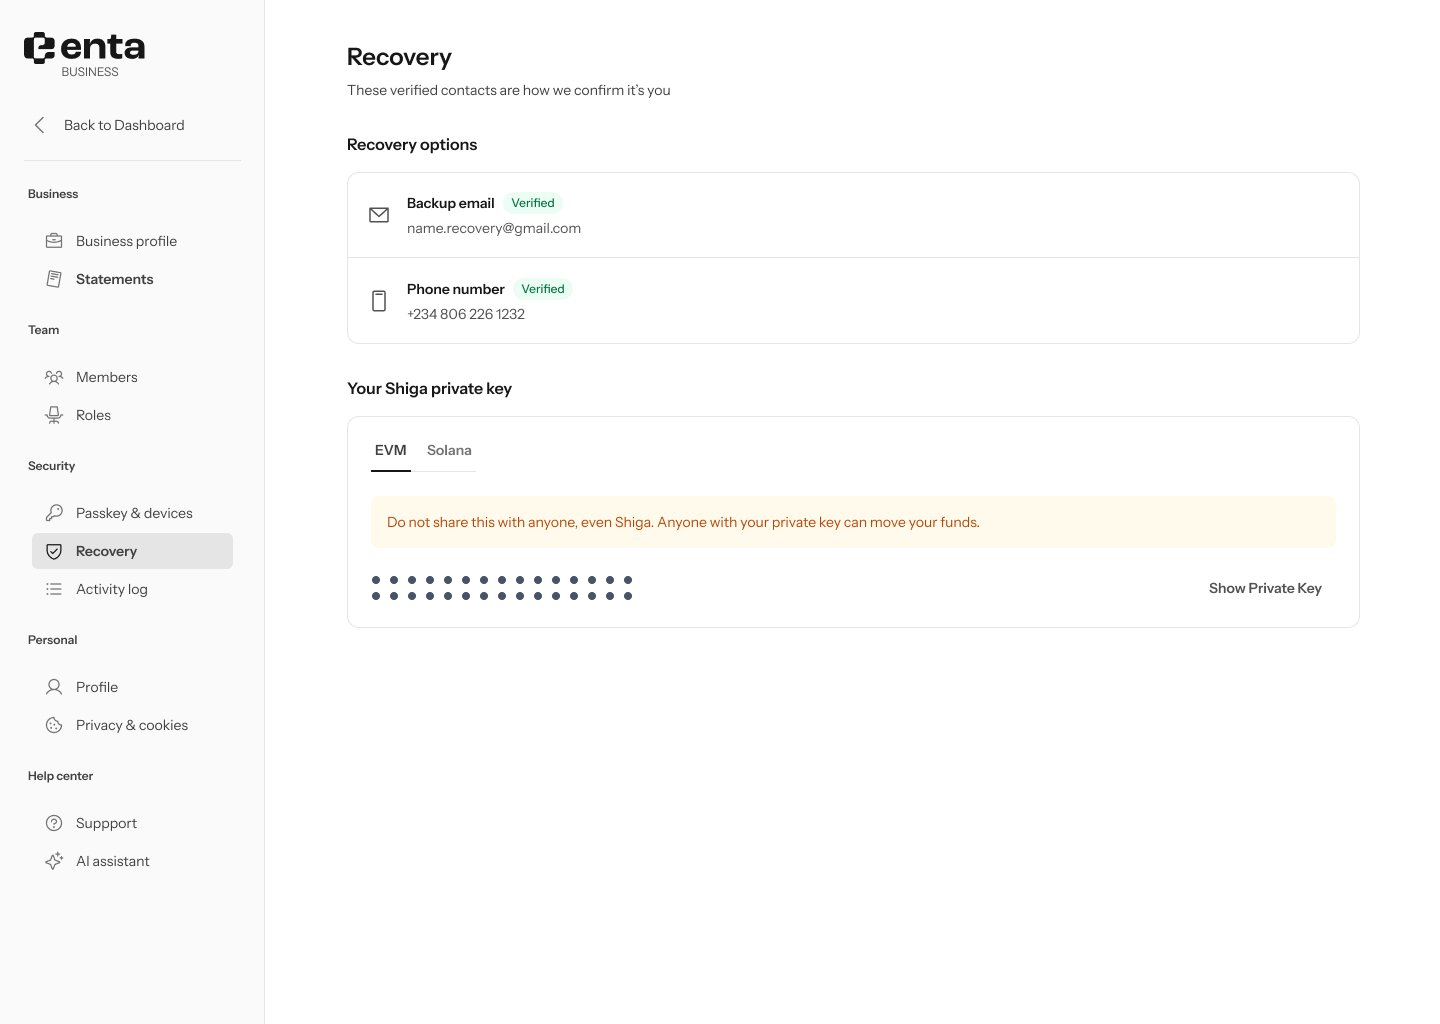
Task: Click the envelope icon for Backup email
Action: pos(379,215)
